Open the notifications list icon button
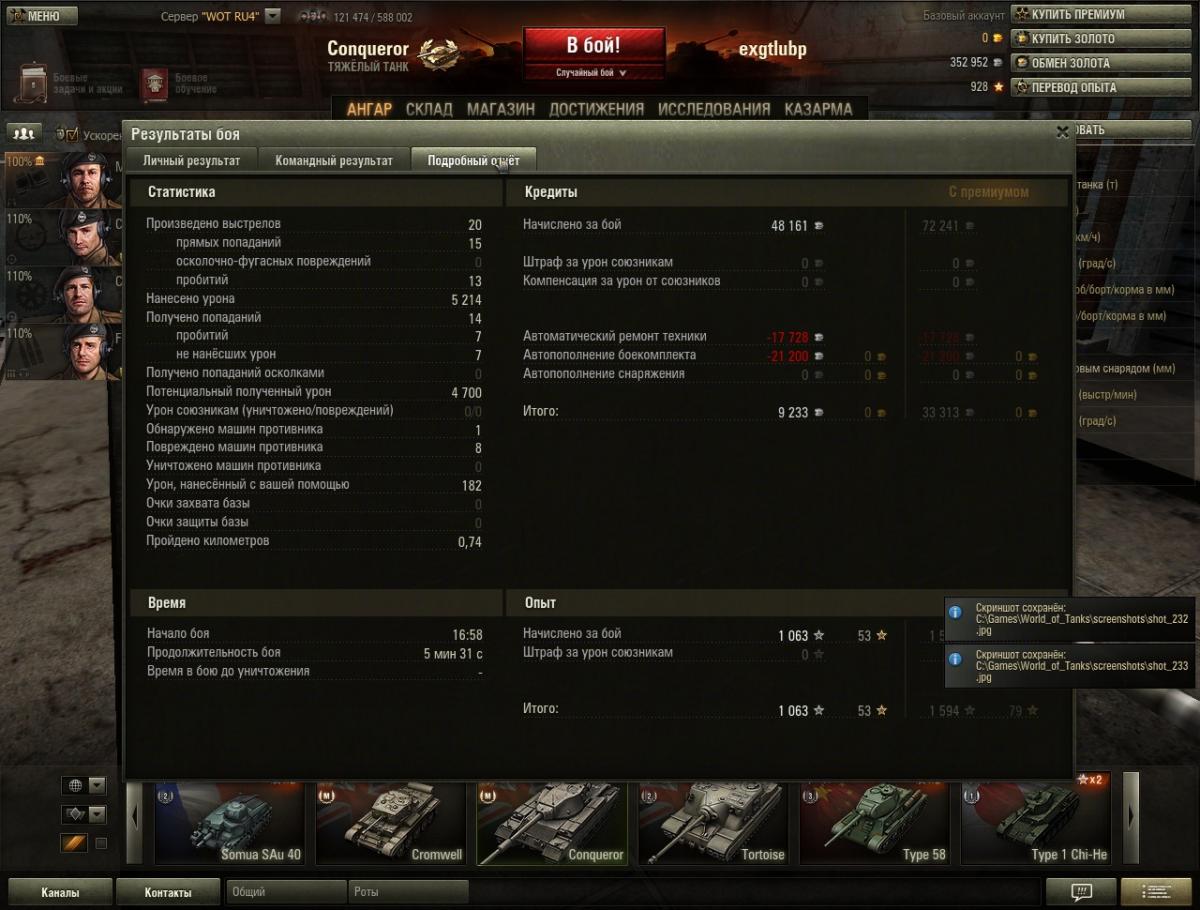This screenshot has height=910, width=1200. tap(1156, 892)
